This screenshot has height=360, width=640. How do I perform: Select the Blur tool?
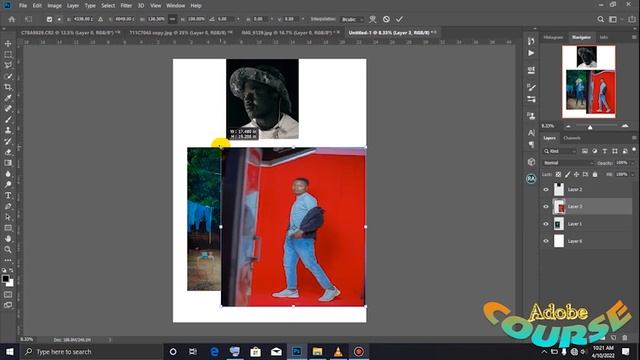(x=8, y=173)
